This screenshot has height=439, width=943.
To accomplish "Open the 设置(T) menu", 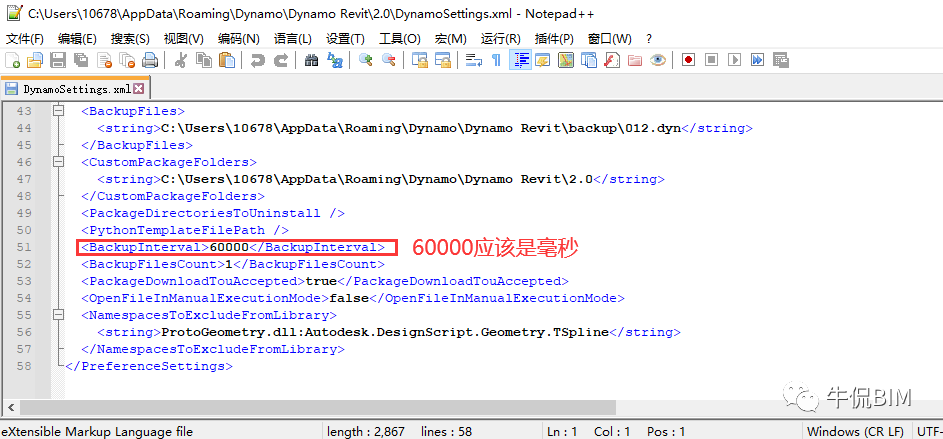I will [345, 39].
